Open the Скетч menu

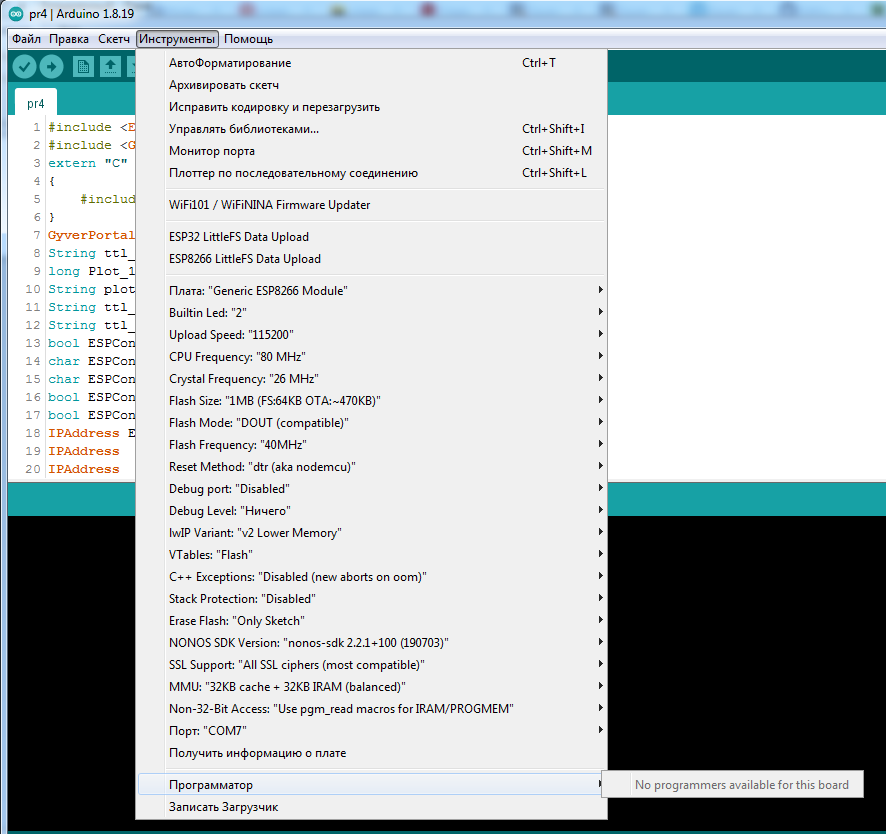click(x=114, y=39)
